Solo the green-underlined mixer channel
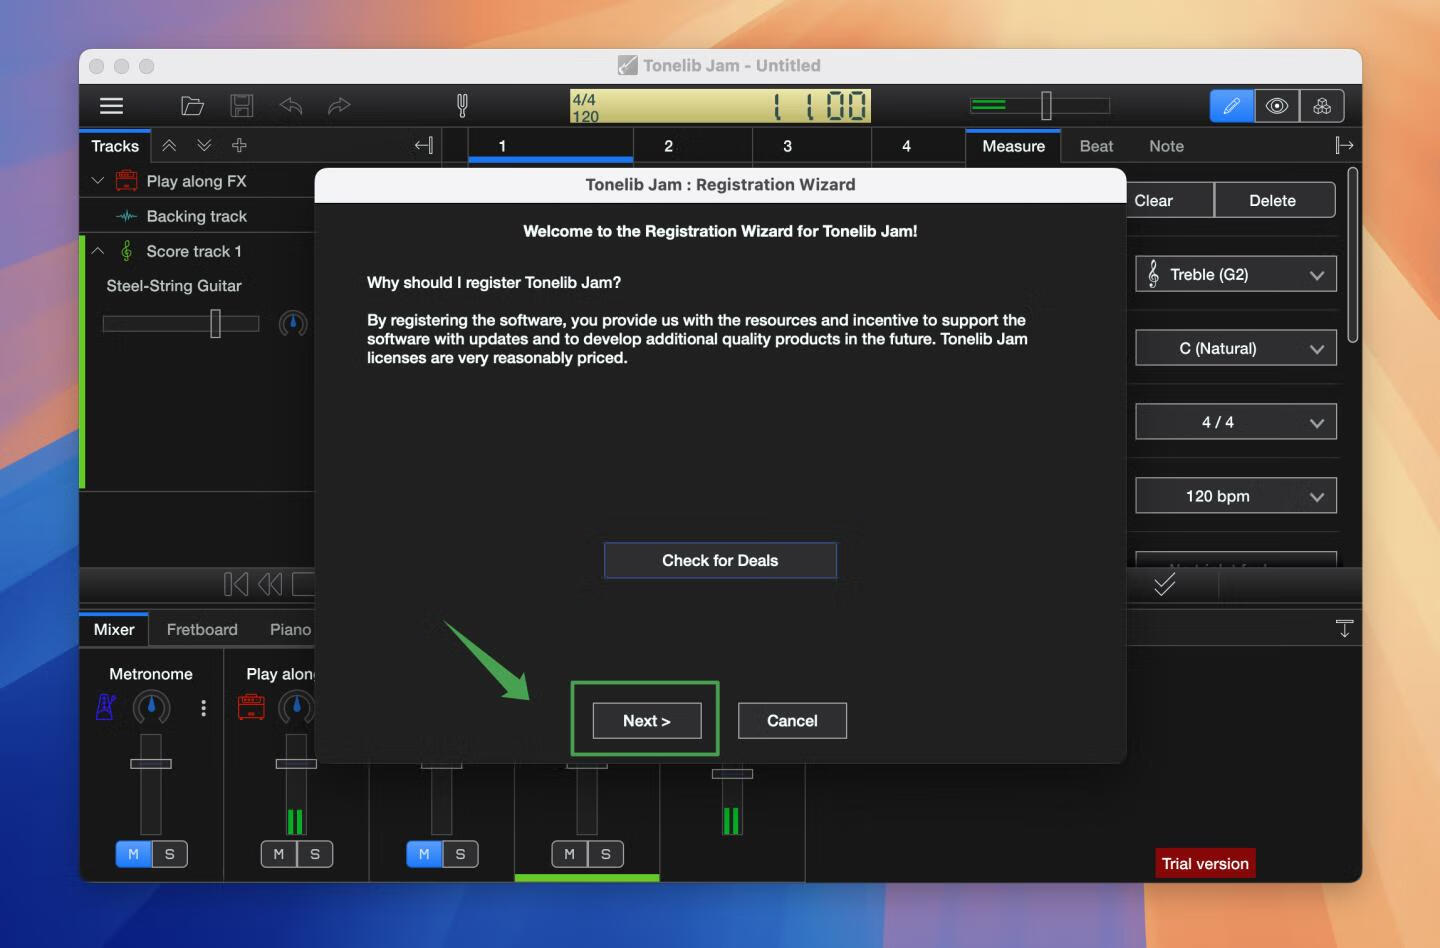The width and height of the screenshot is (1440, 948). tap(606, 854)
